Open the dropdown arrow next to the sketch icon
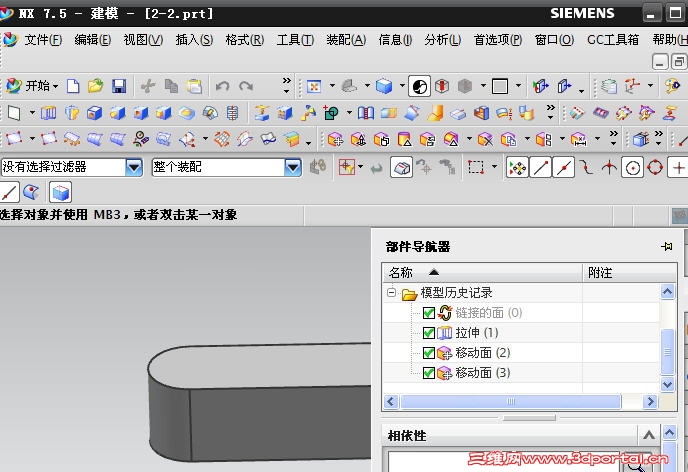 [x=32, y=113]
